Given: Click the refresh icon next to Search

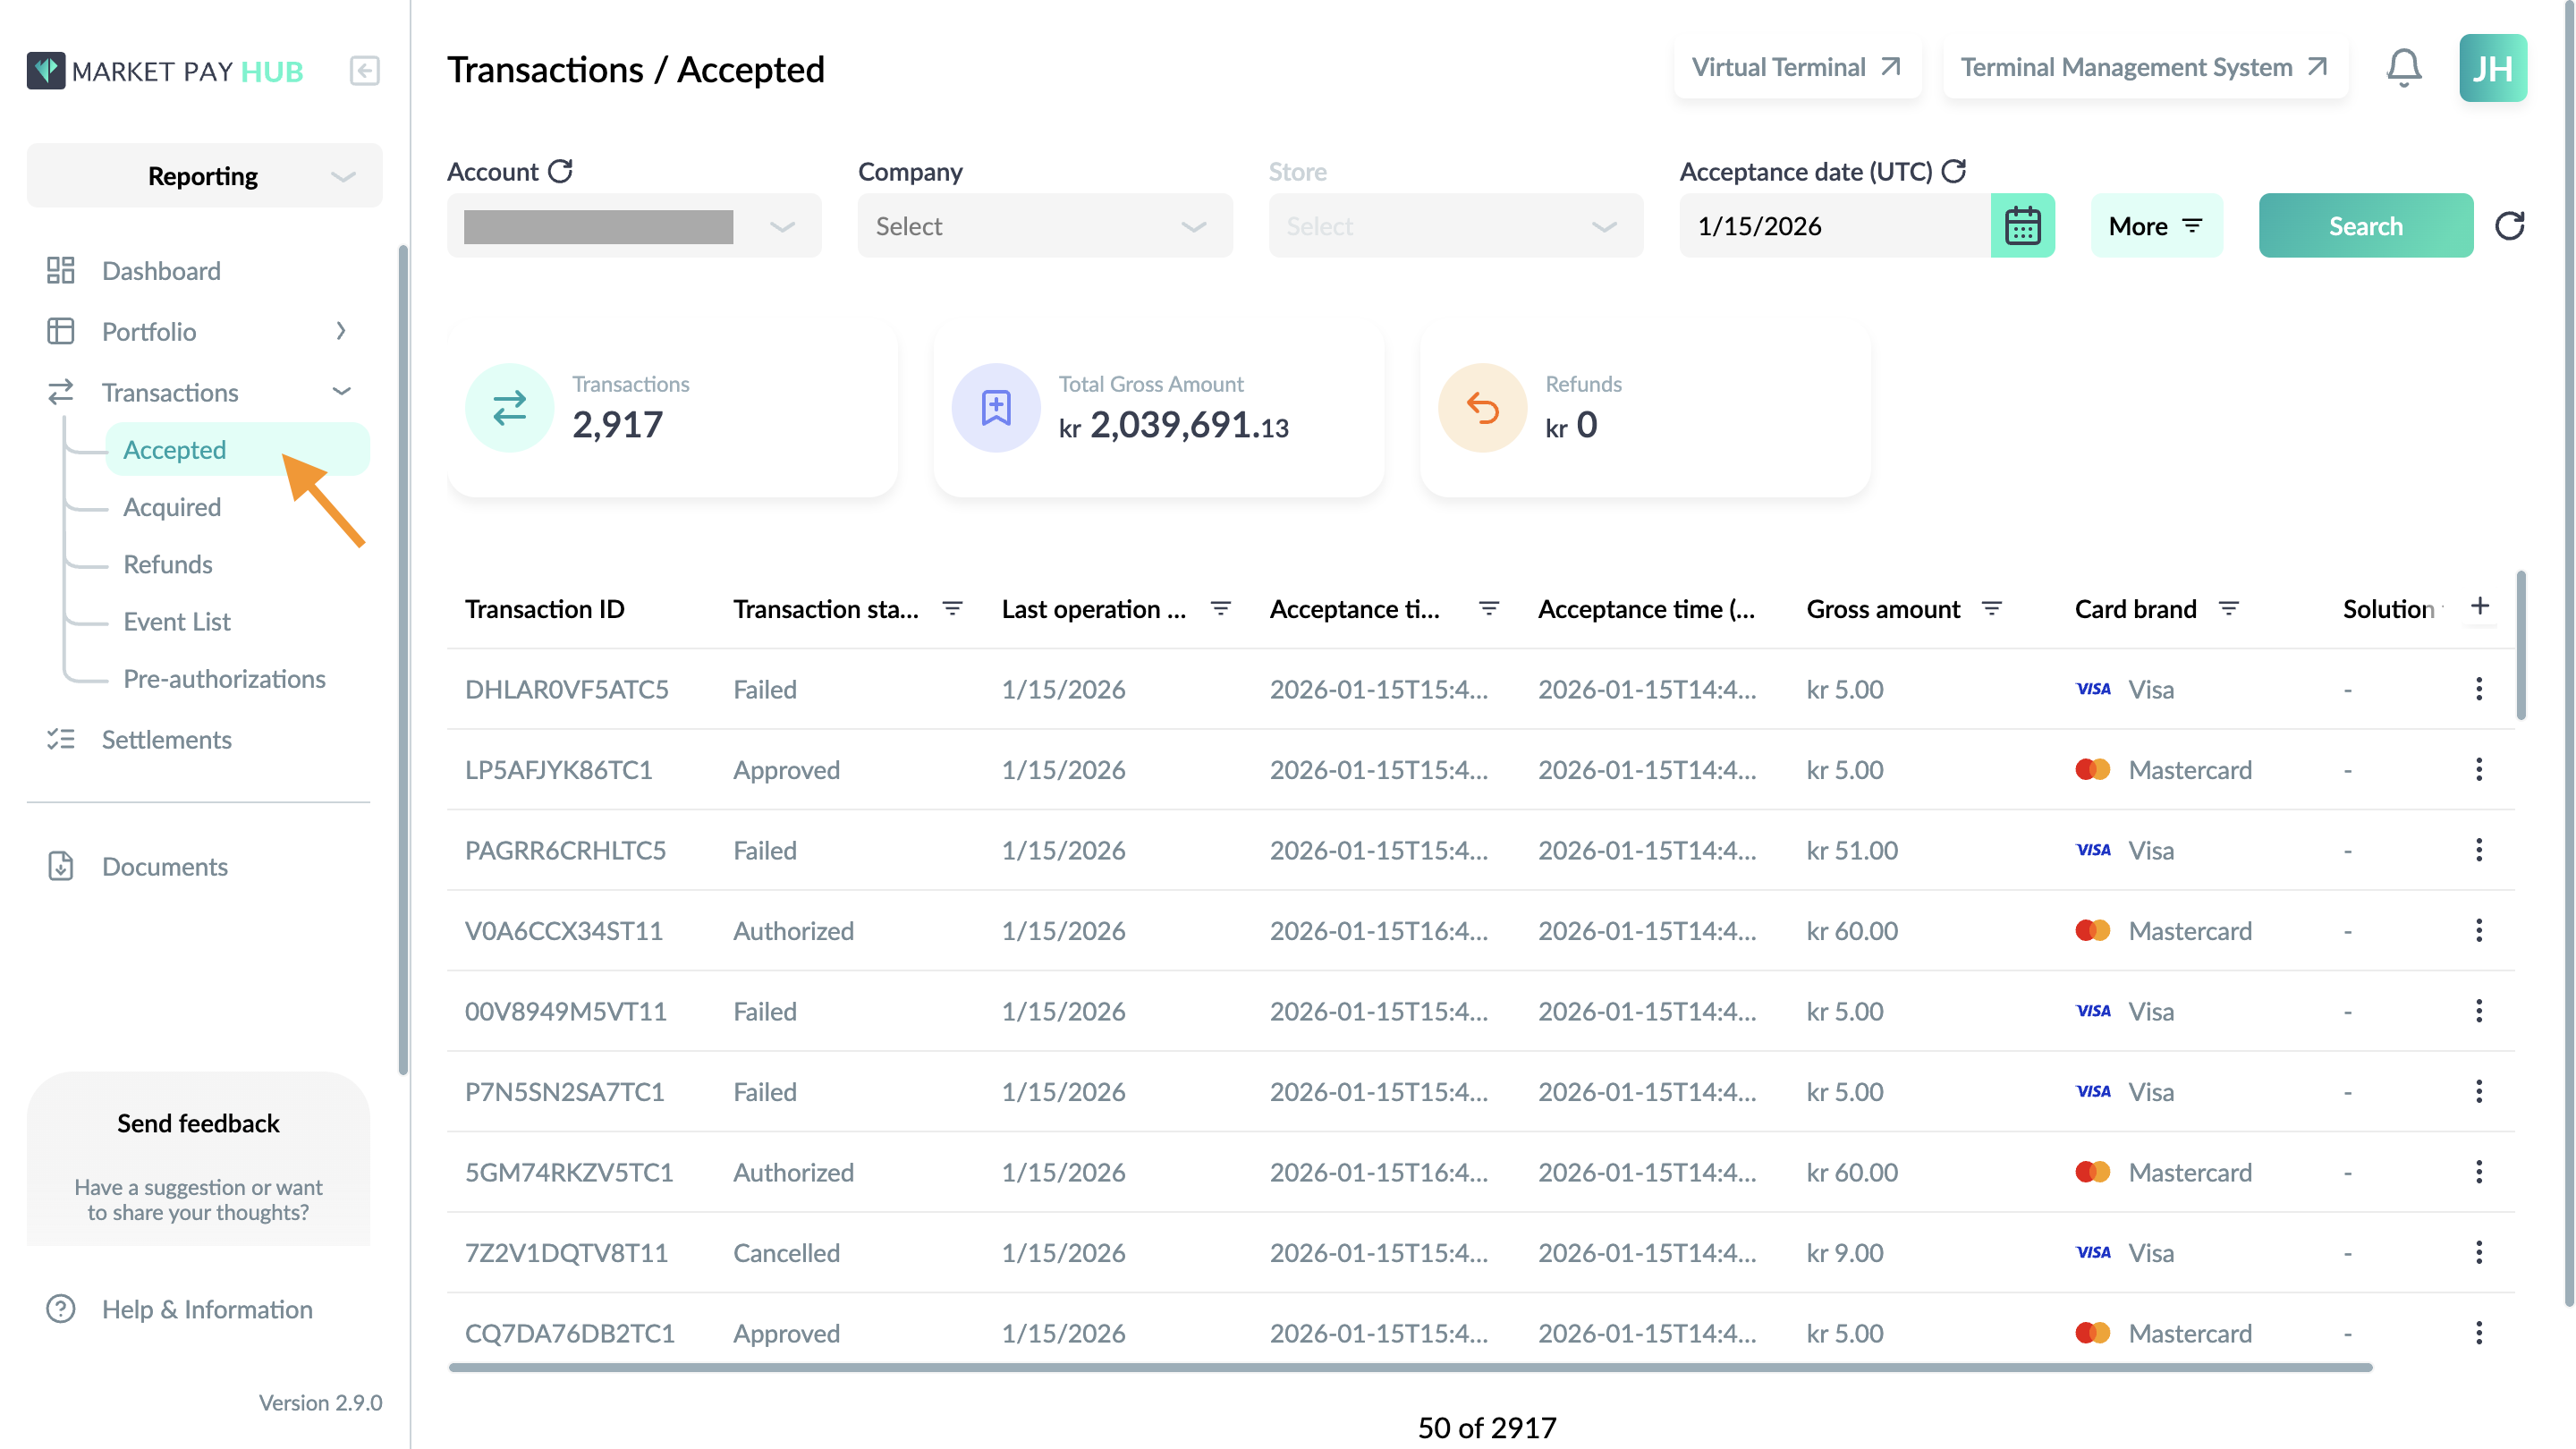Looking at the screenshot, I should pos(2509,226).
